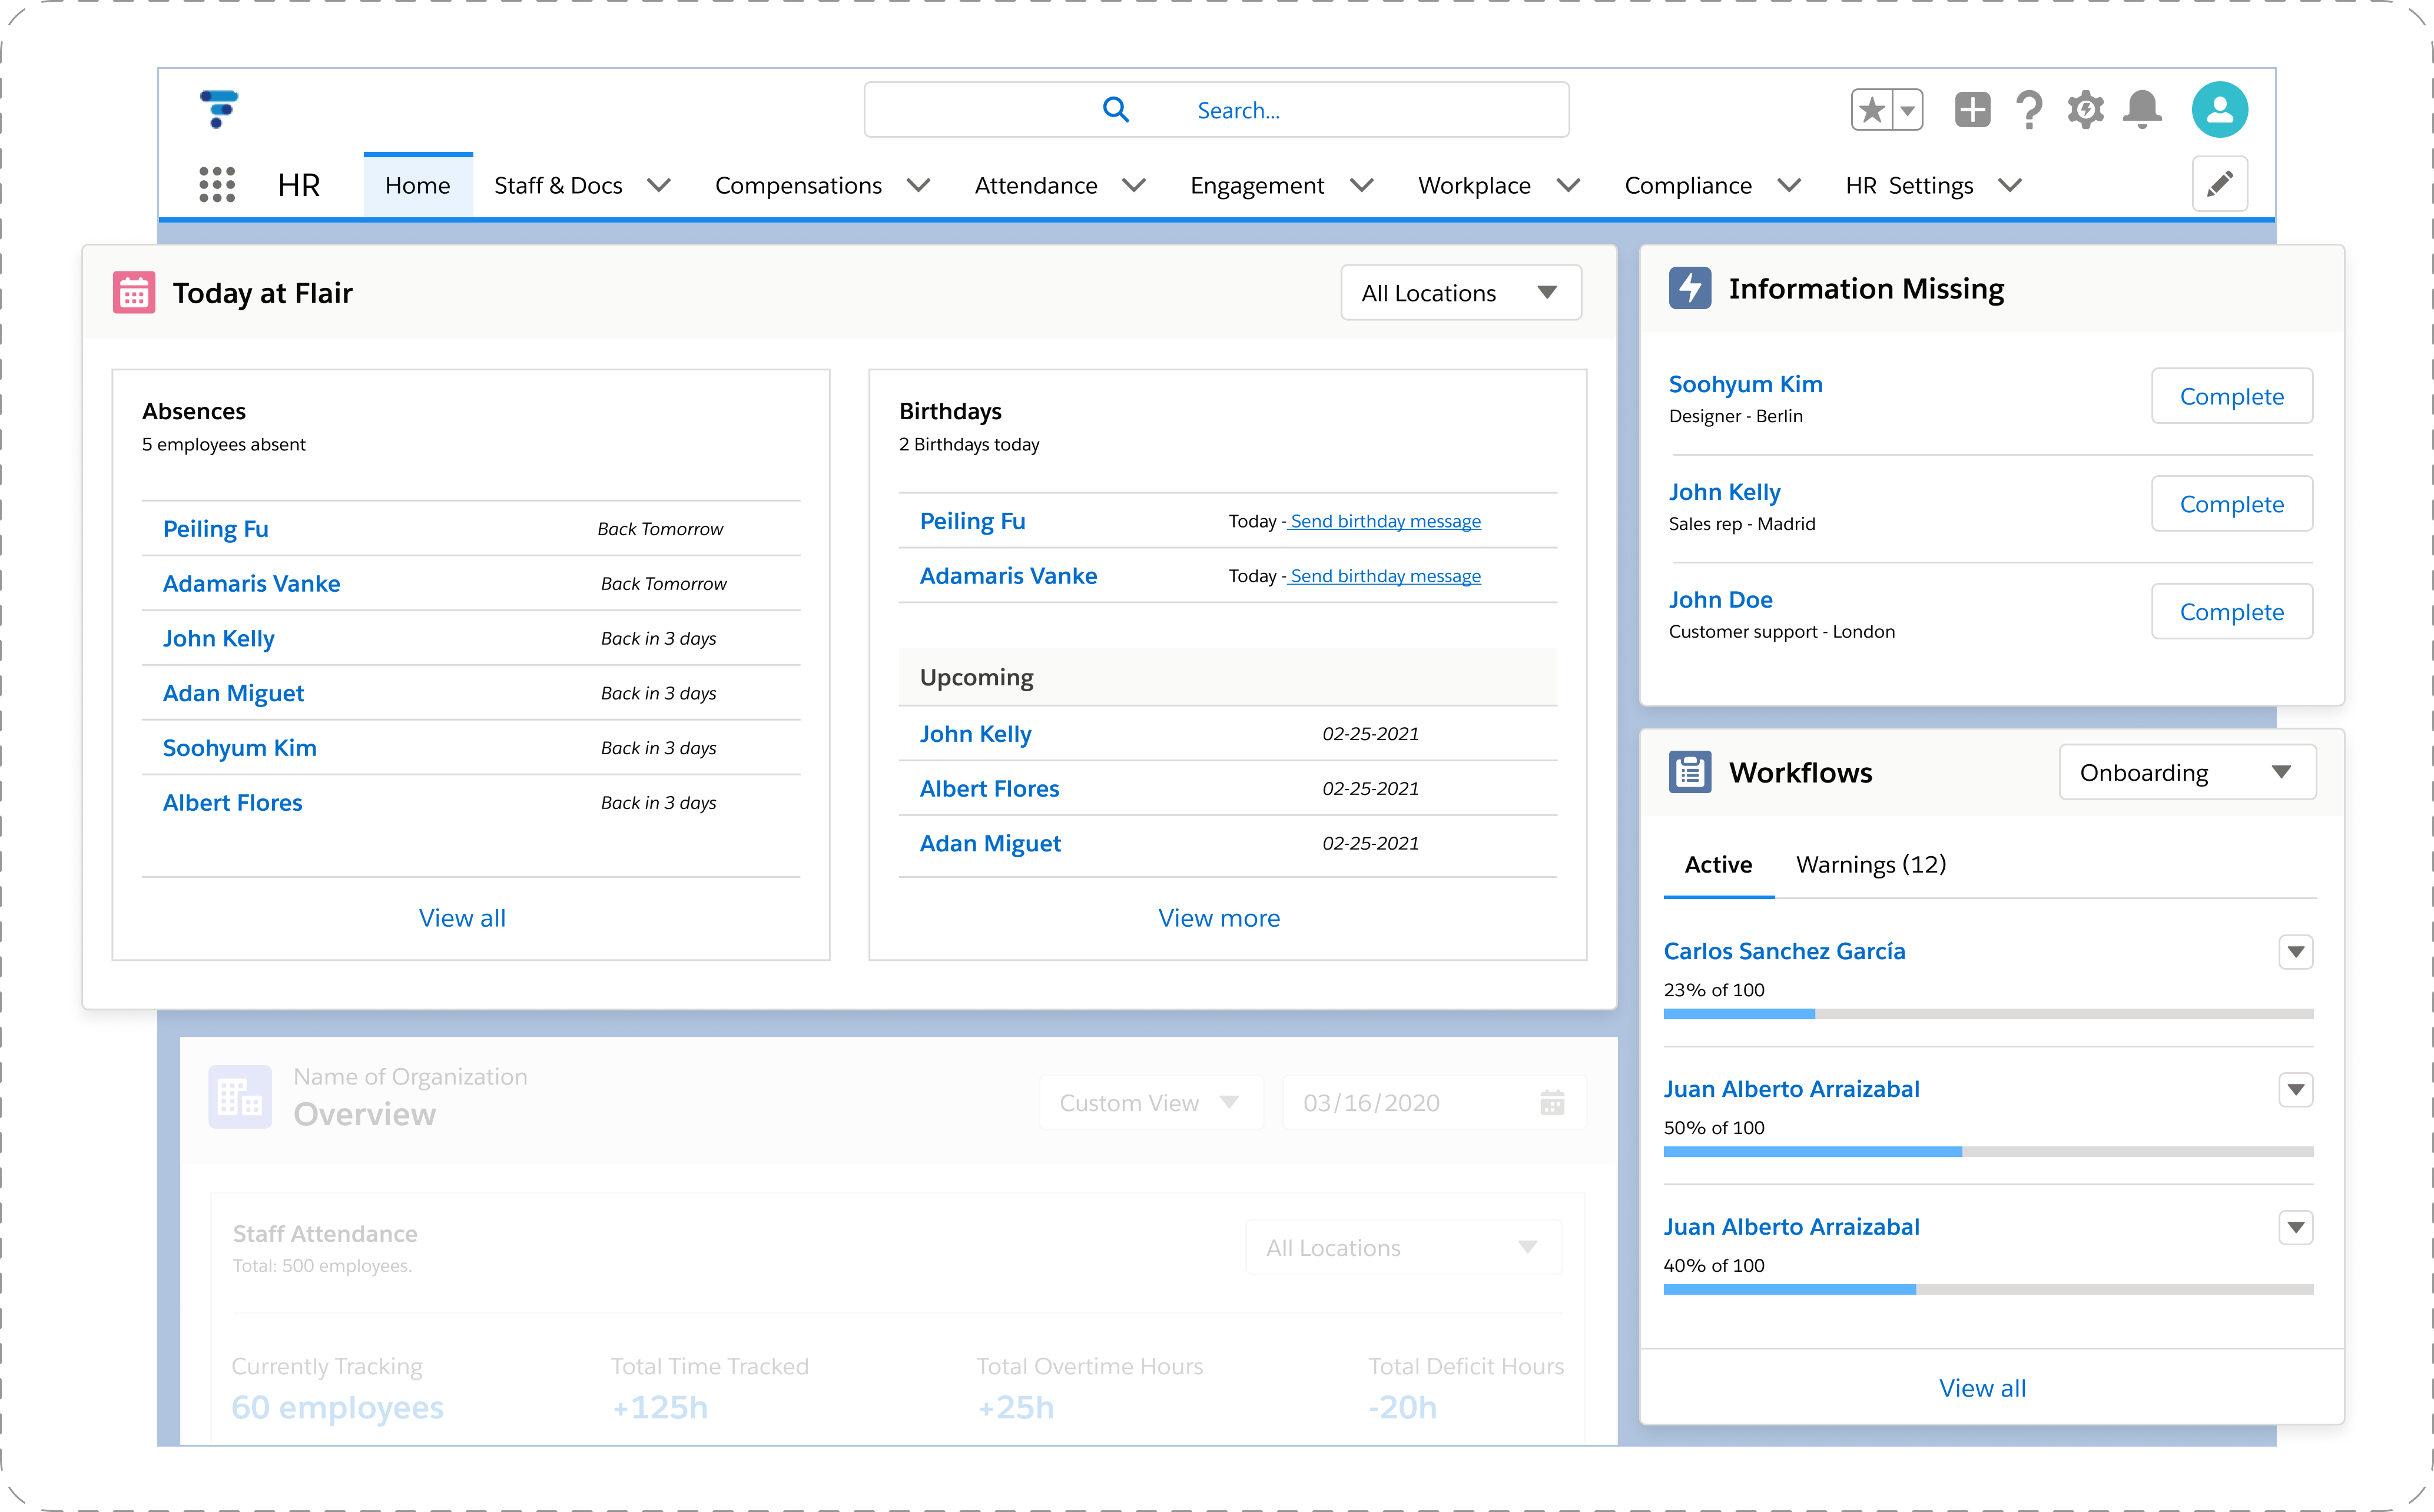Click the user profile avatar icon

coord(2219,110)
